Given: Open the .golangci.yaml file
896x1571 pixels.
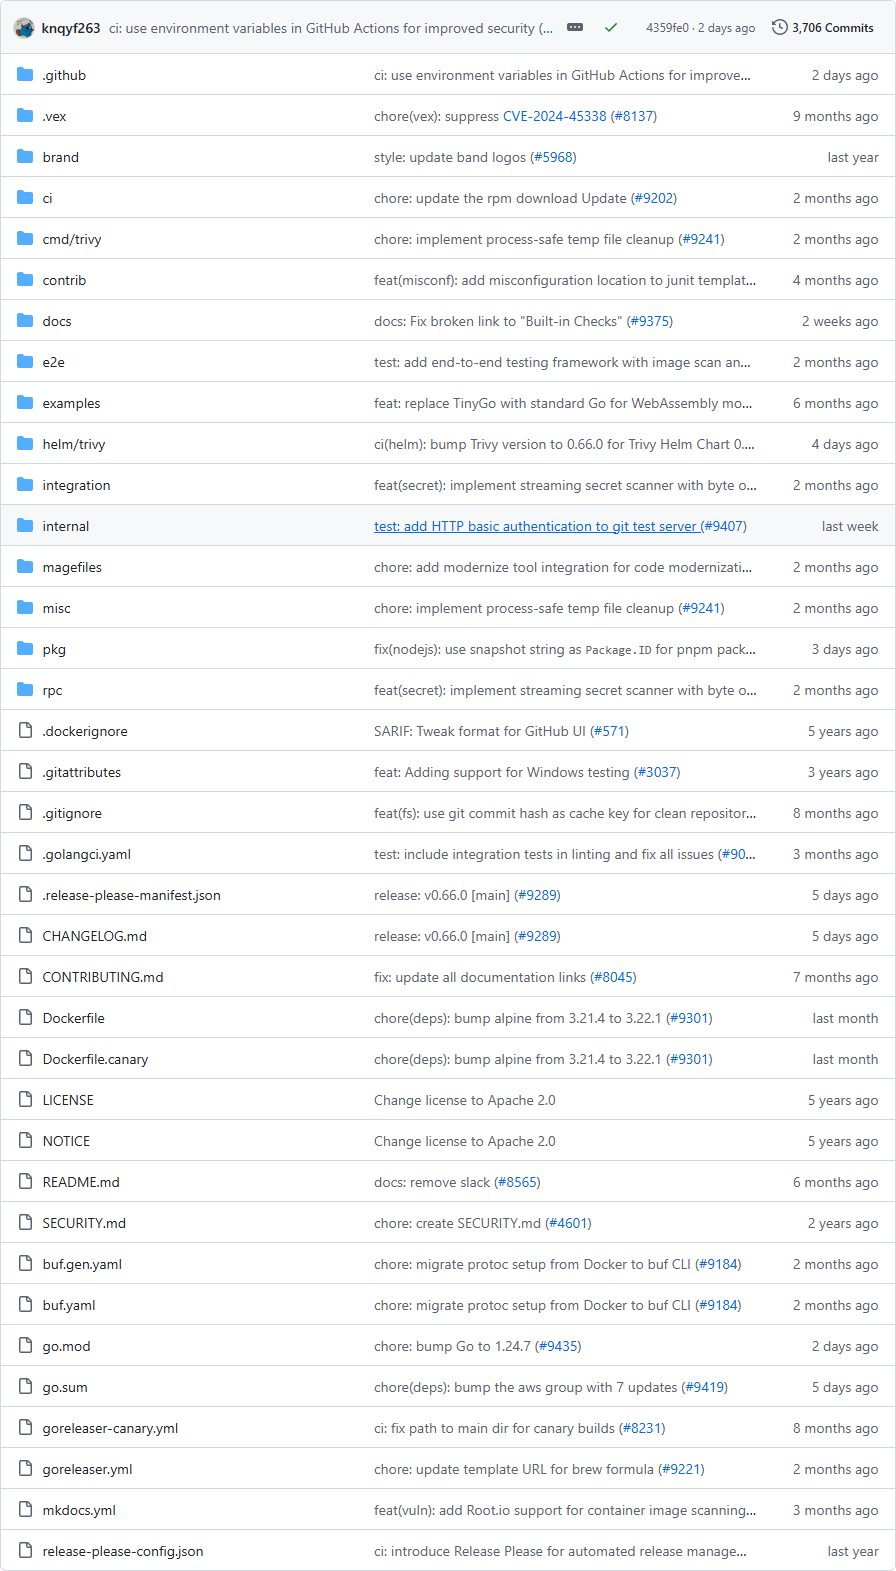Looking at the screenshot, I should [x=87, y=854].
